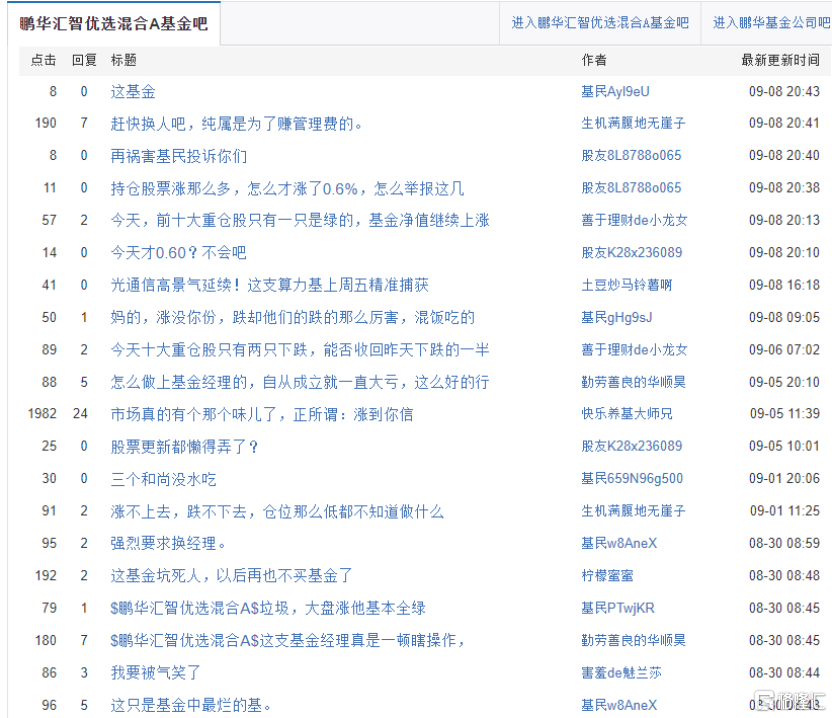View author 生机满腹地无崖子 on 涨不上去 row

coord(634,511)
